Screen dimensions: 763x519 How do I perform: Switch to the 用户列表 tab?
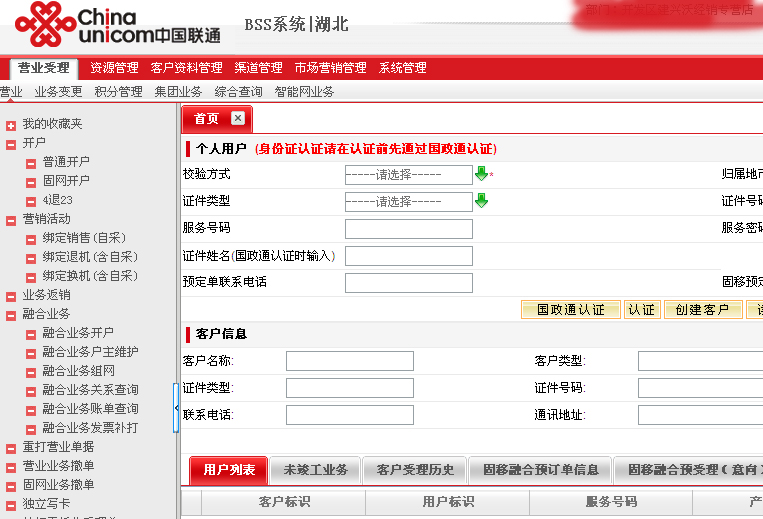pyautogui.click(x=229, y=470)
